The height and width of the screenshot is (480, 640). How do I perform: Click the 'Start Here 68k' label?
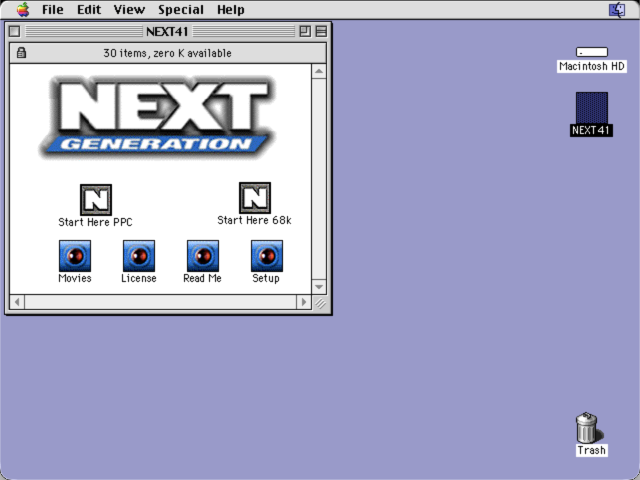click(x=254, y=220)
